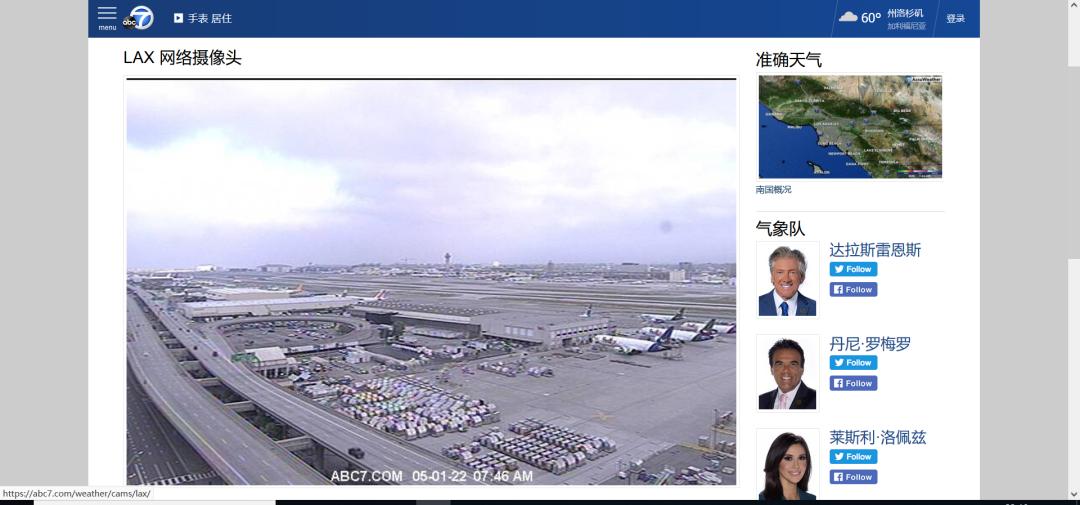Click the cloud weather icon
Viewport: 1080px width, 505px height.
[x=848, y=17]
